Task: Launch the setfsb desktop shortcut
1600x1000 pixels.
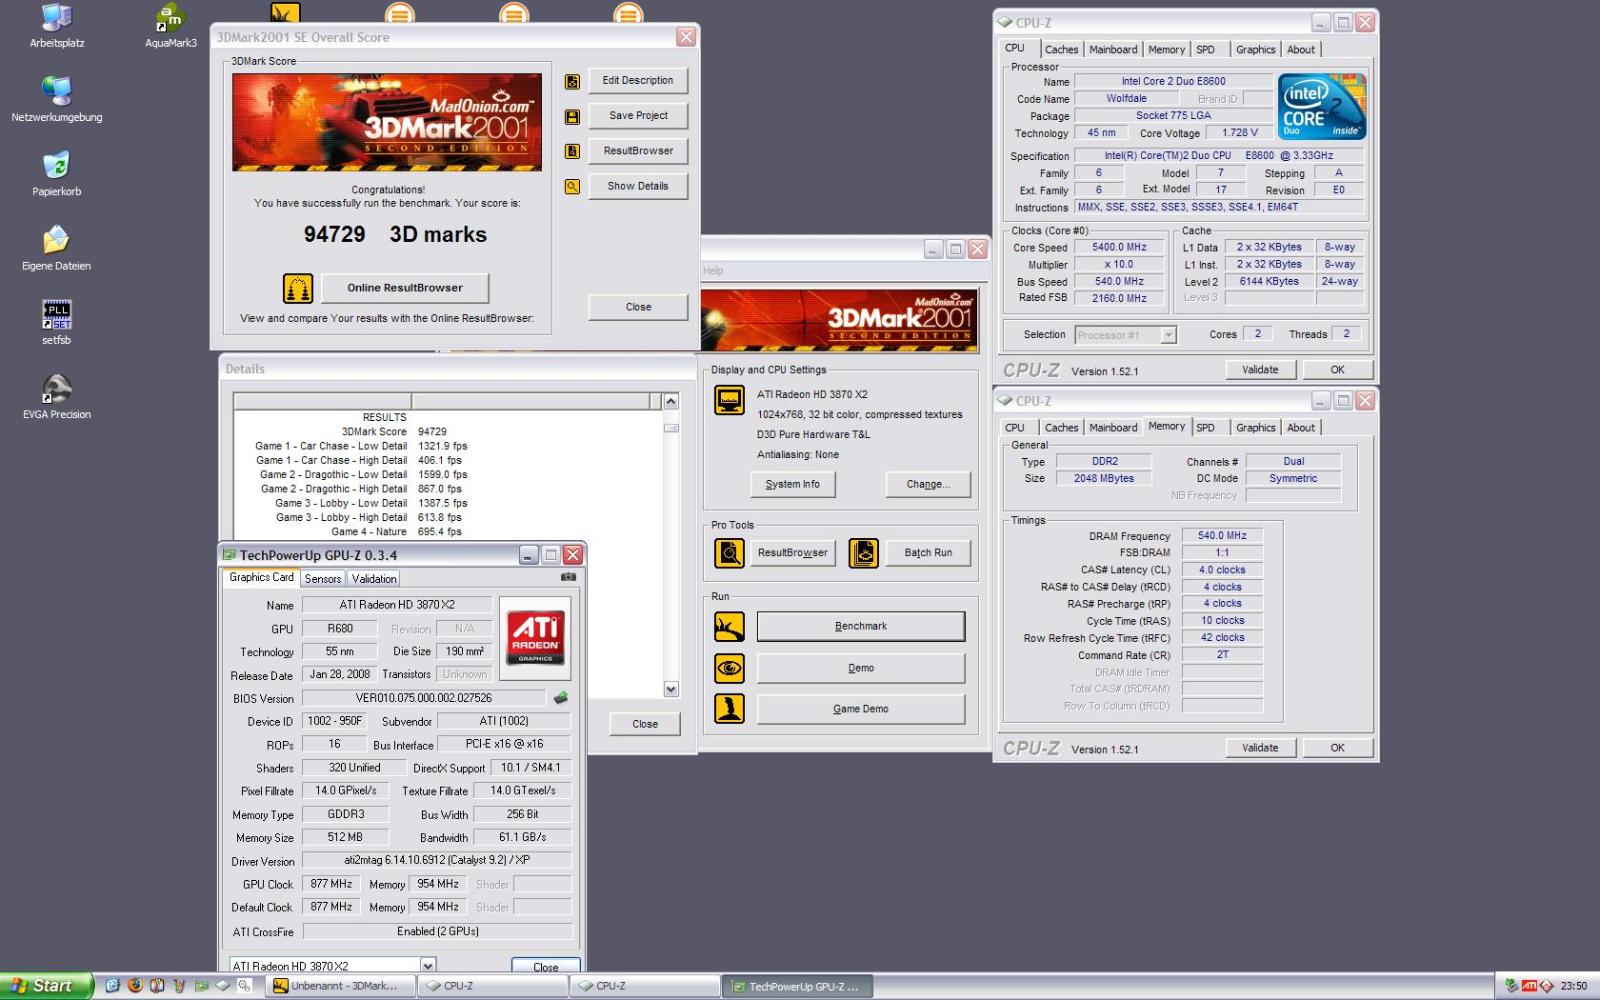Action: (x=57, y=322)
